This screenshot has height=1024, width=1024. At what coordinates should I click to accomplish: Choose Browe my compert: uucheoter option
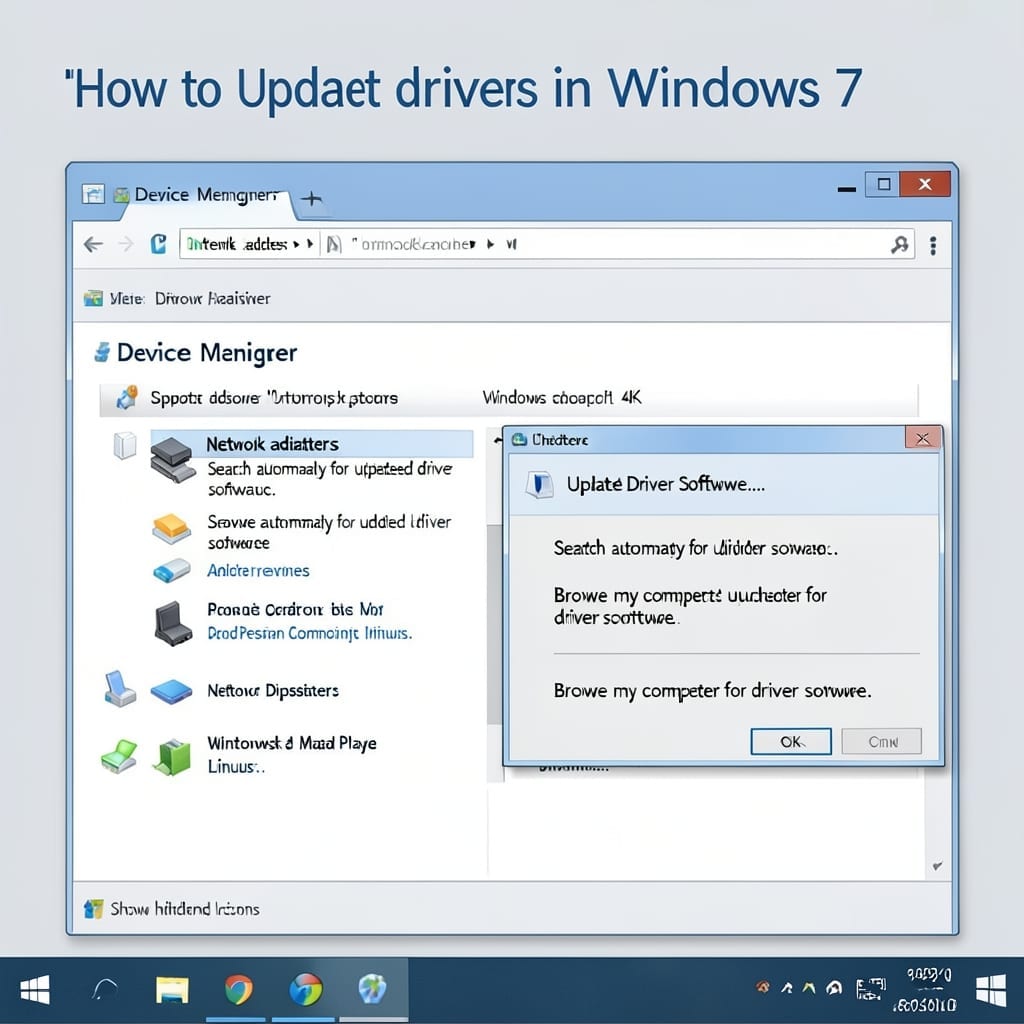pos(690,606)
